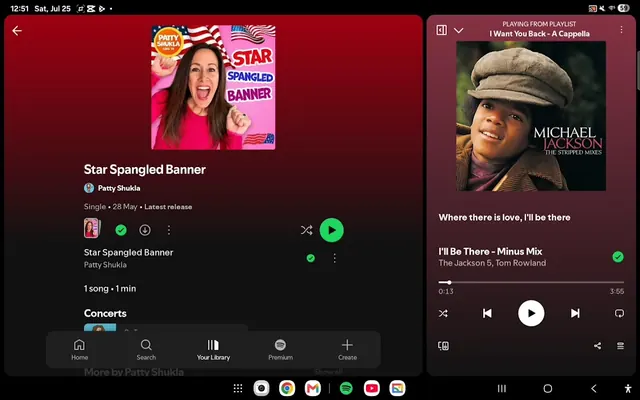This screenshot has width=640, height=400.
Task: Tap the battery indicator in status bar
Action: [623, 8]
